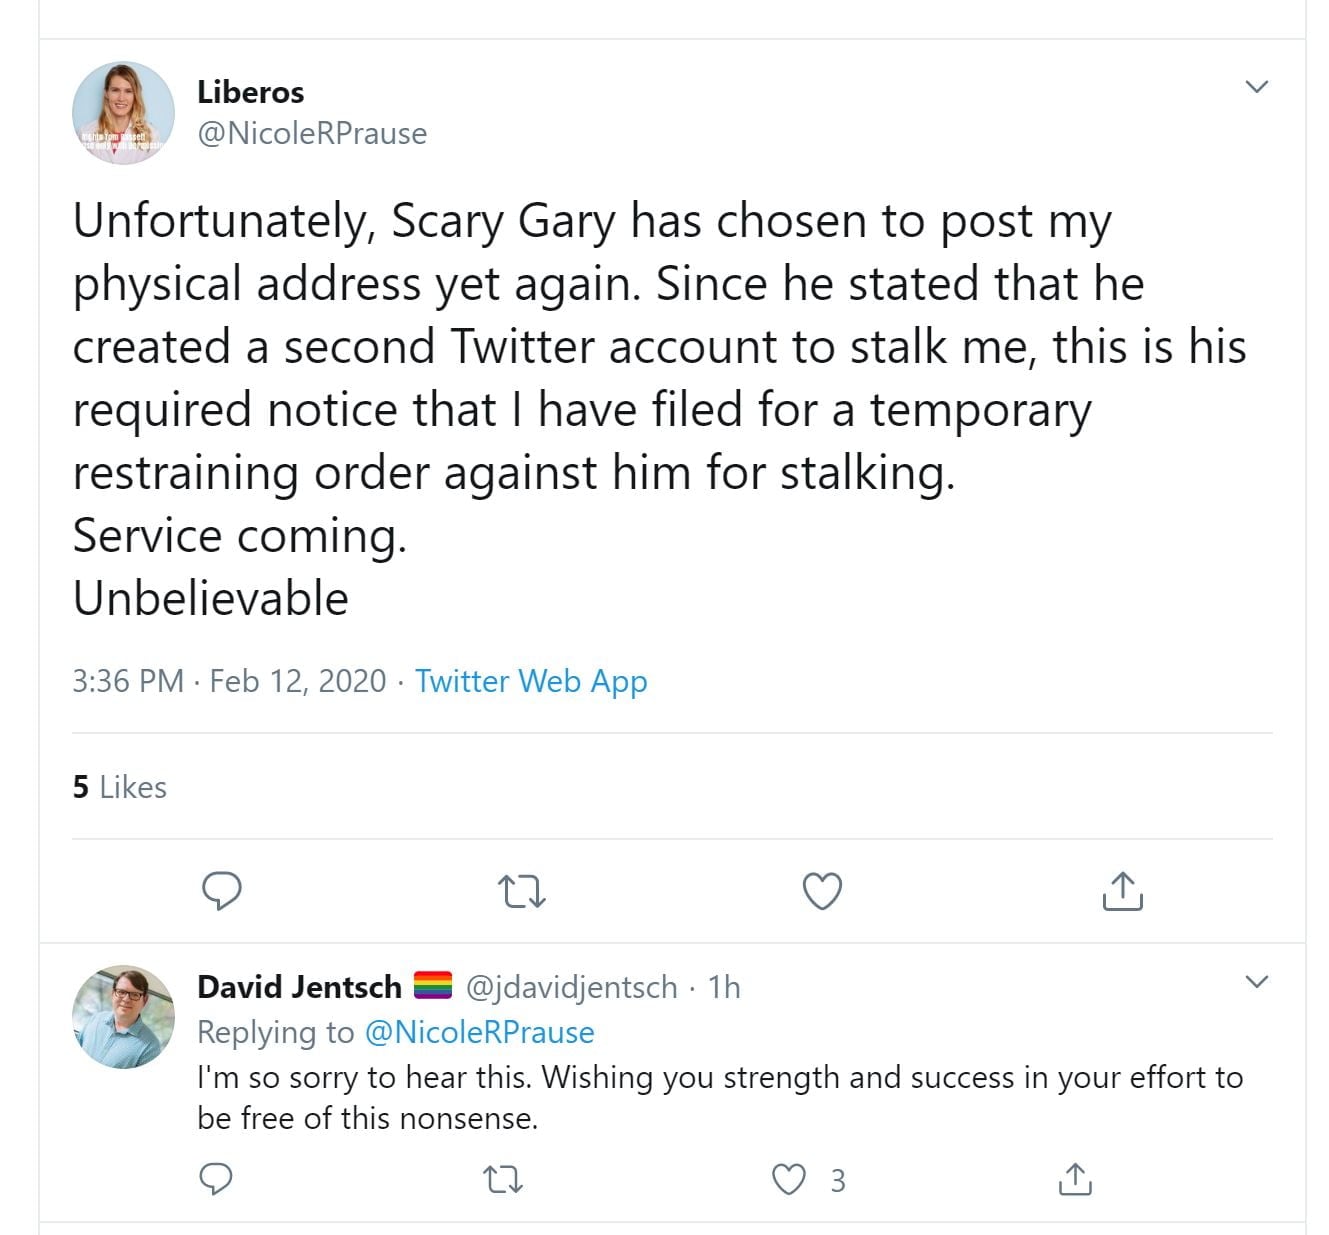Open the @jdavidjentsch handle

[572, 987]
